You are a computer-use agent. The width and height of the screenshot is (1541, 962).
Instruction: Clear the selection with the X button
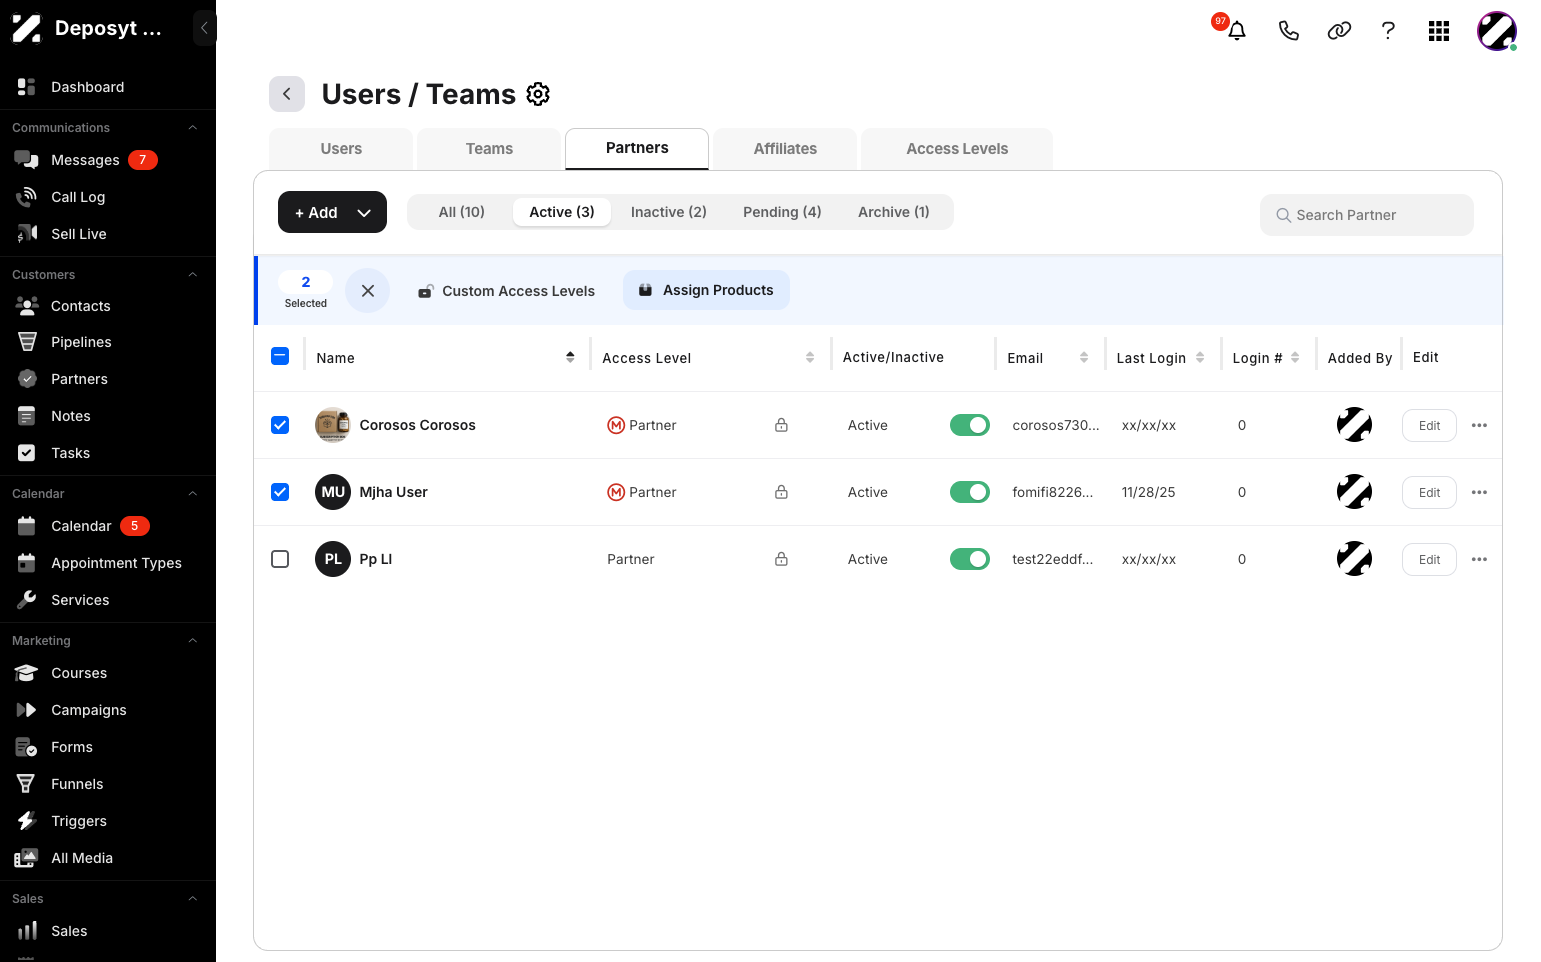368,291
